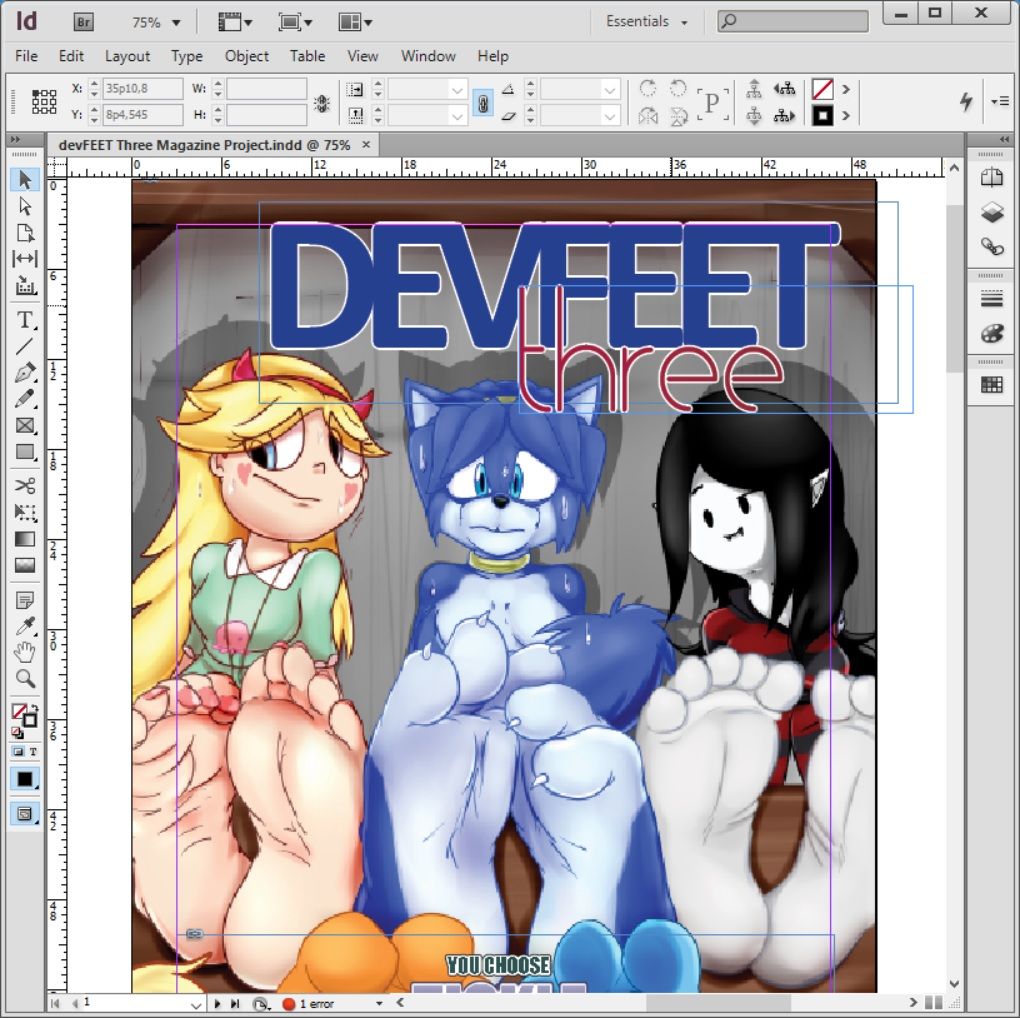1020x1018 pixels.
Task: Open the Color panel
Action: pos(992,334)
